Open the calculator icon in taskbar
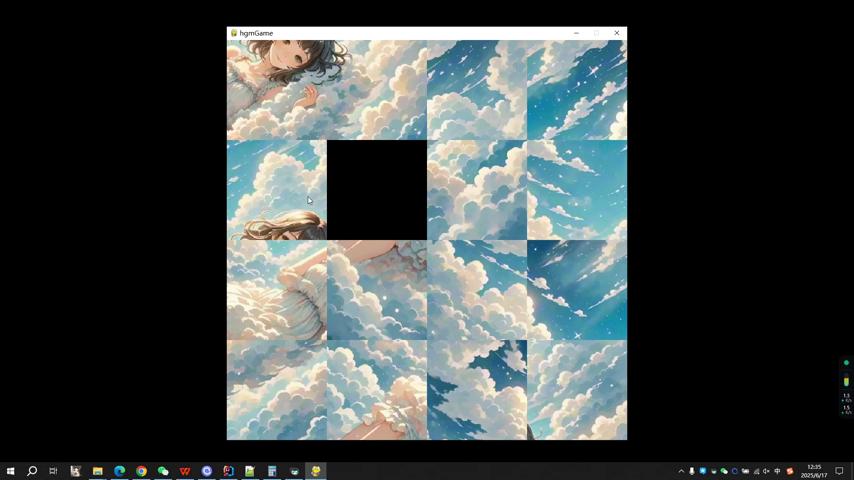This screenshot has width=854, height=480. (272, 471)
